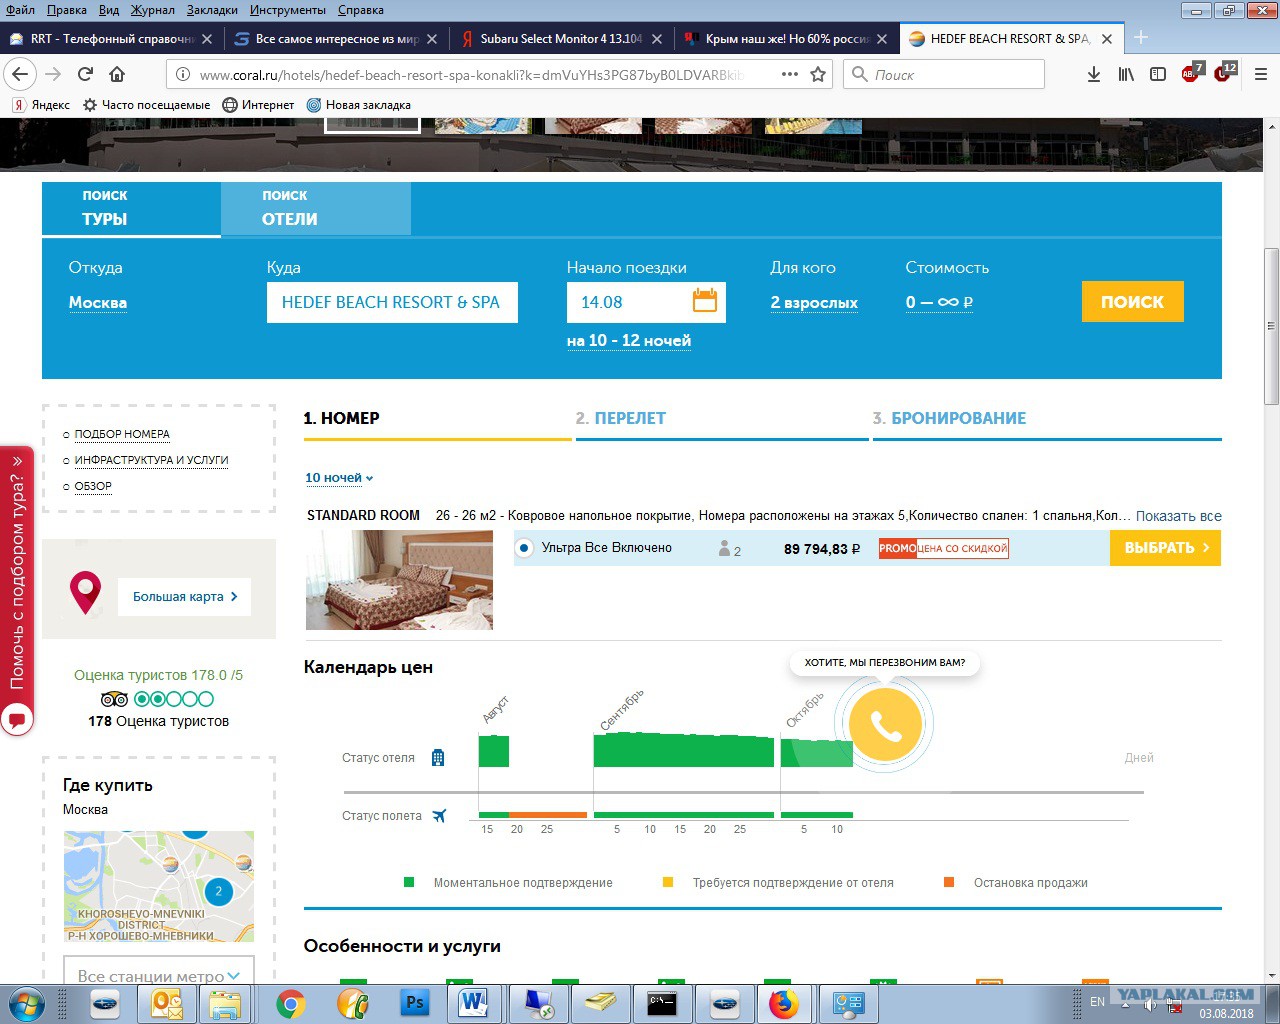The height and width of the screenshot is (1024, 1280).
Task: Go to step 2. Перелет
Action: [x=620, y=418]
